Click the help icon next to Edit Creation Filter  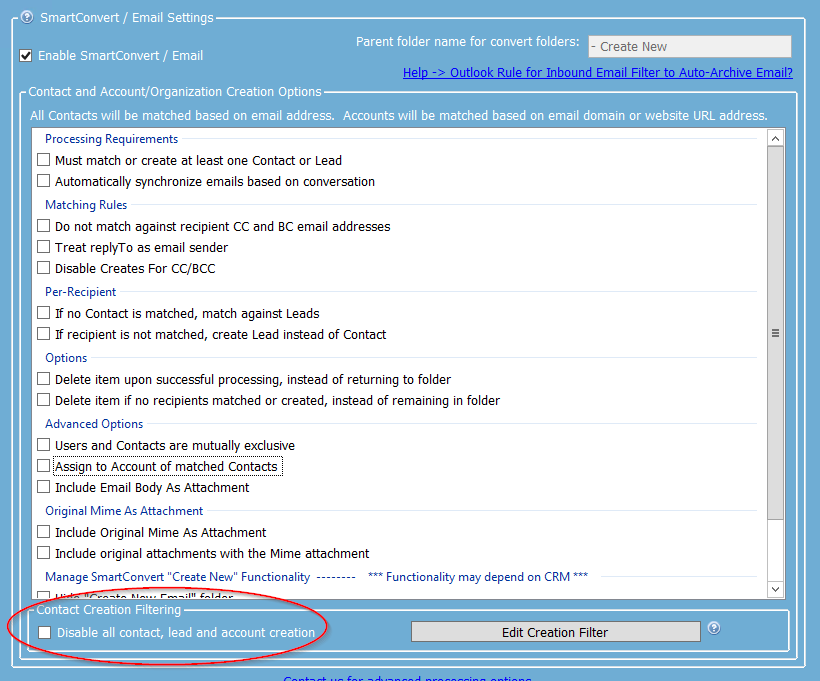(714, 628)
